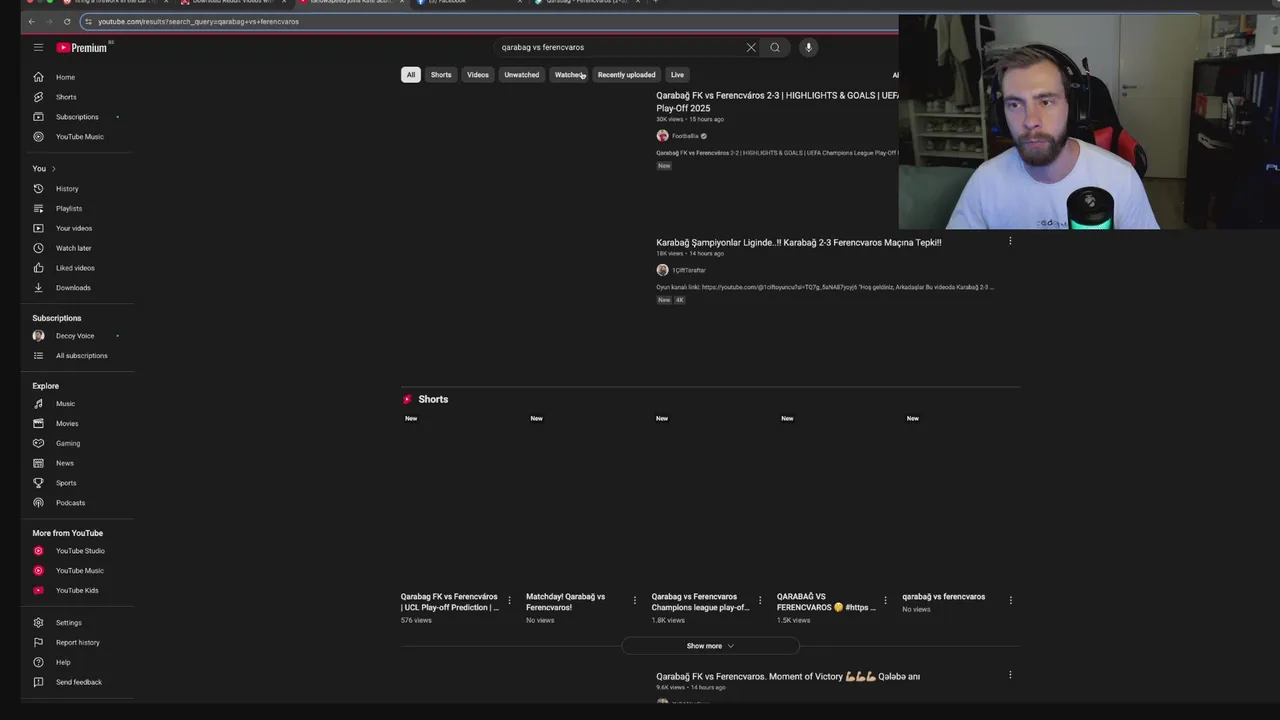Open Moment of Victory video title
The width and height of the screenshot is (1280, 720).
coord(788,676)
